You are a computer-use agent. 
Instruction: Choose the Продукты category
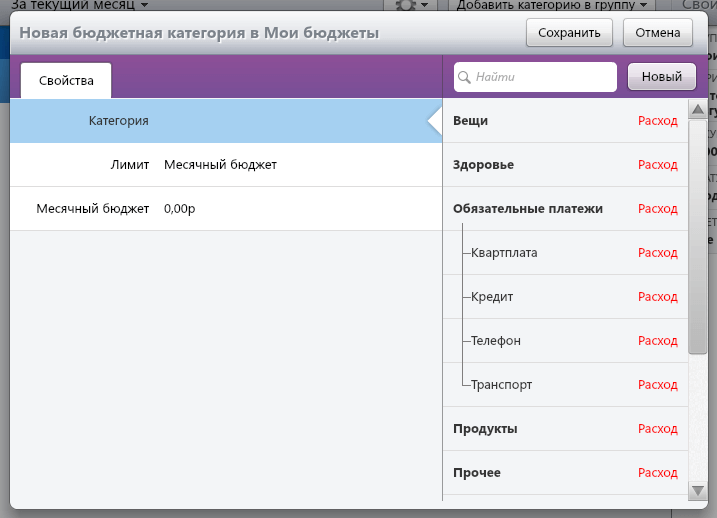(565, 428)
